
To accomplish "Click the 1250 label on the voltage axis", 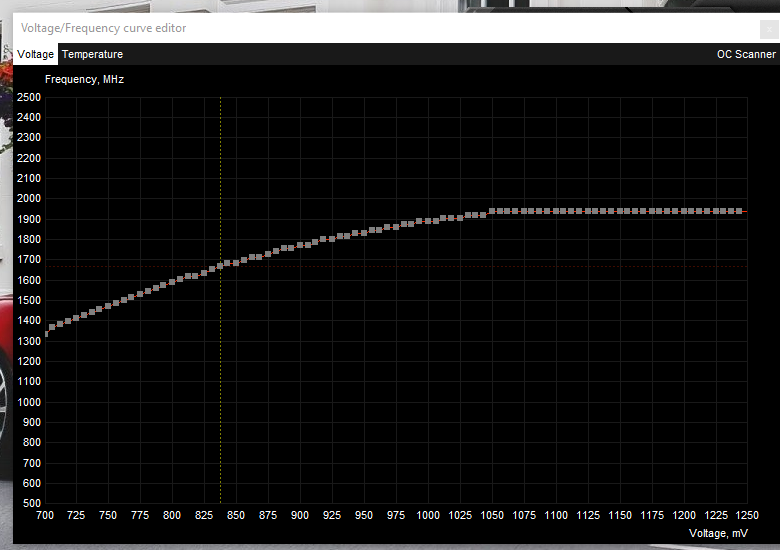I will point(747,516).
